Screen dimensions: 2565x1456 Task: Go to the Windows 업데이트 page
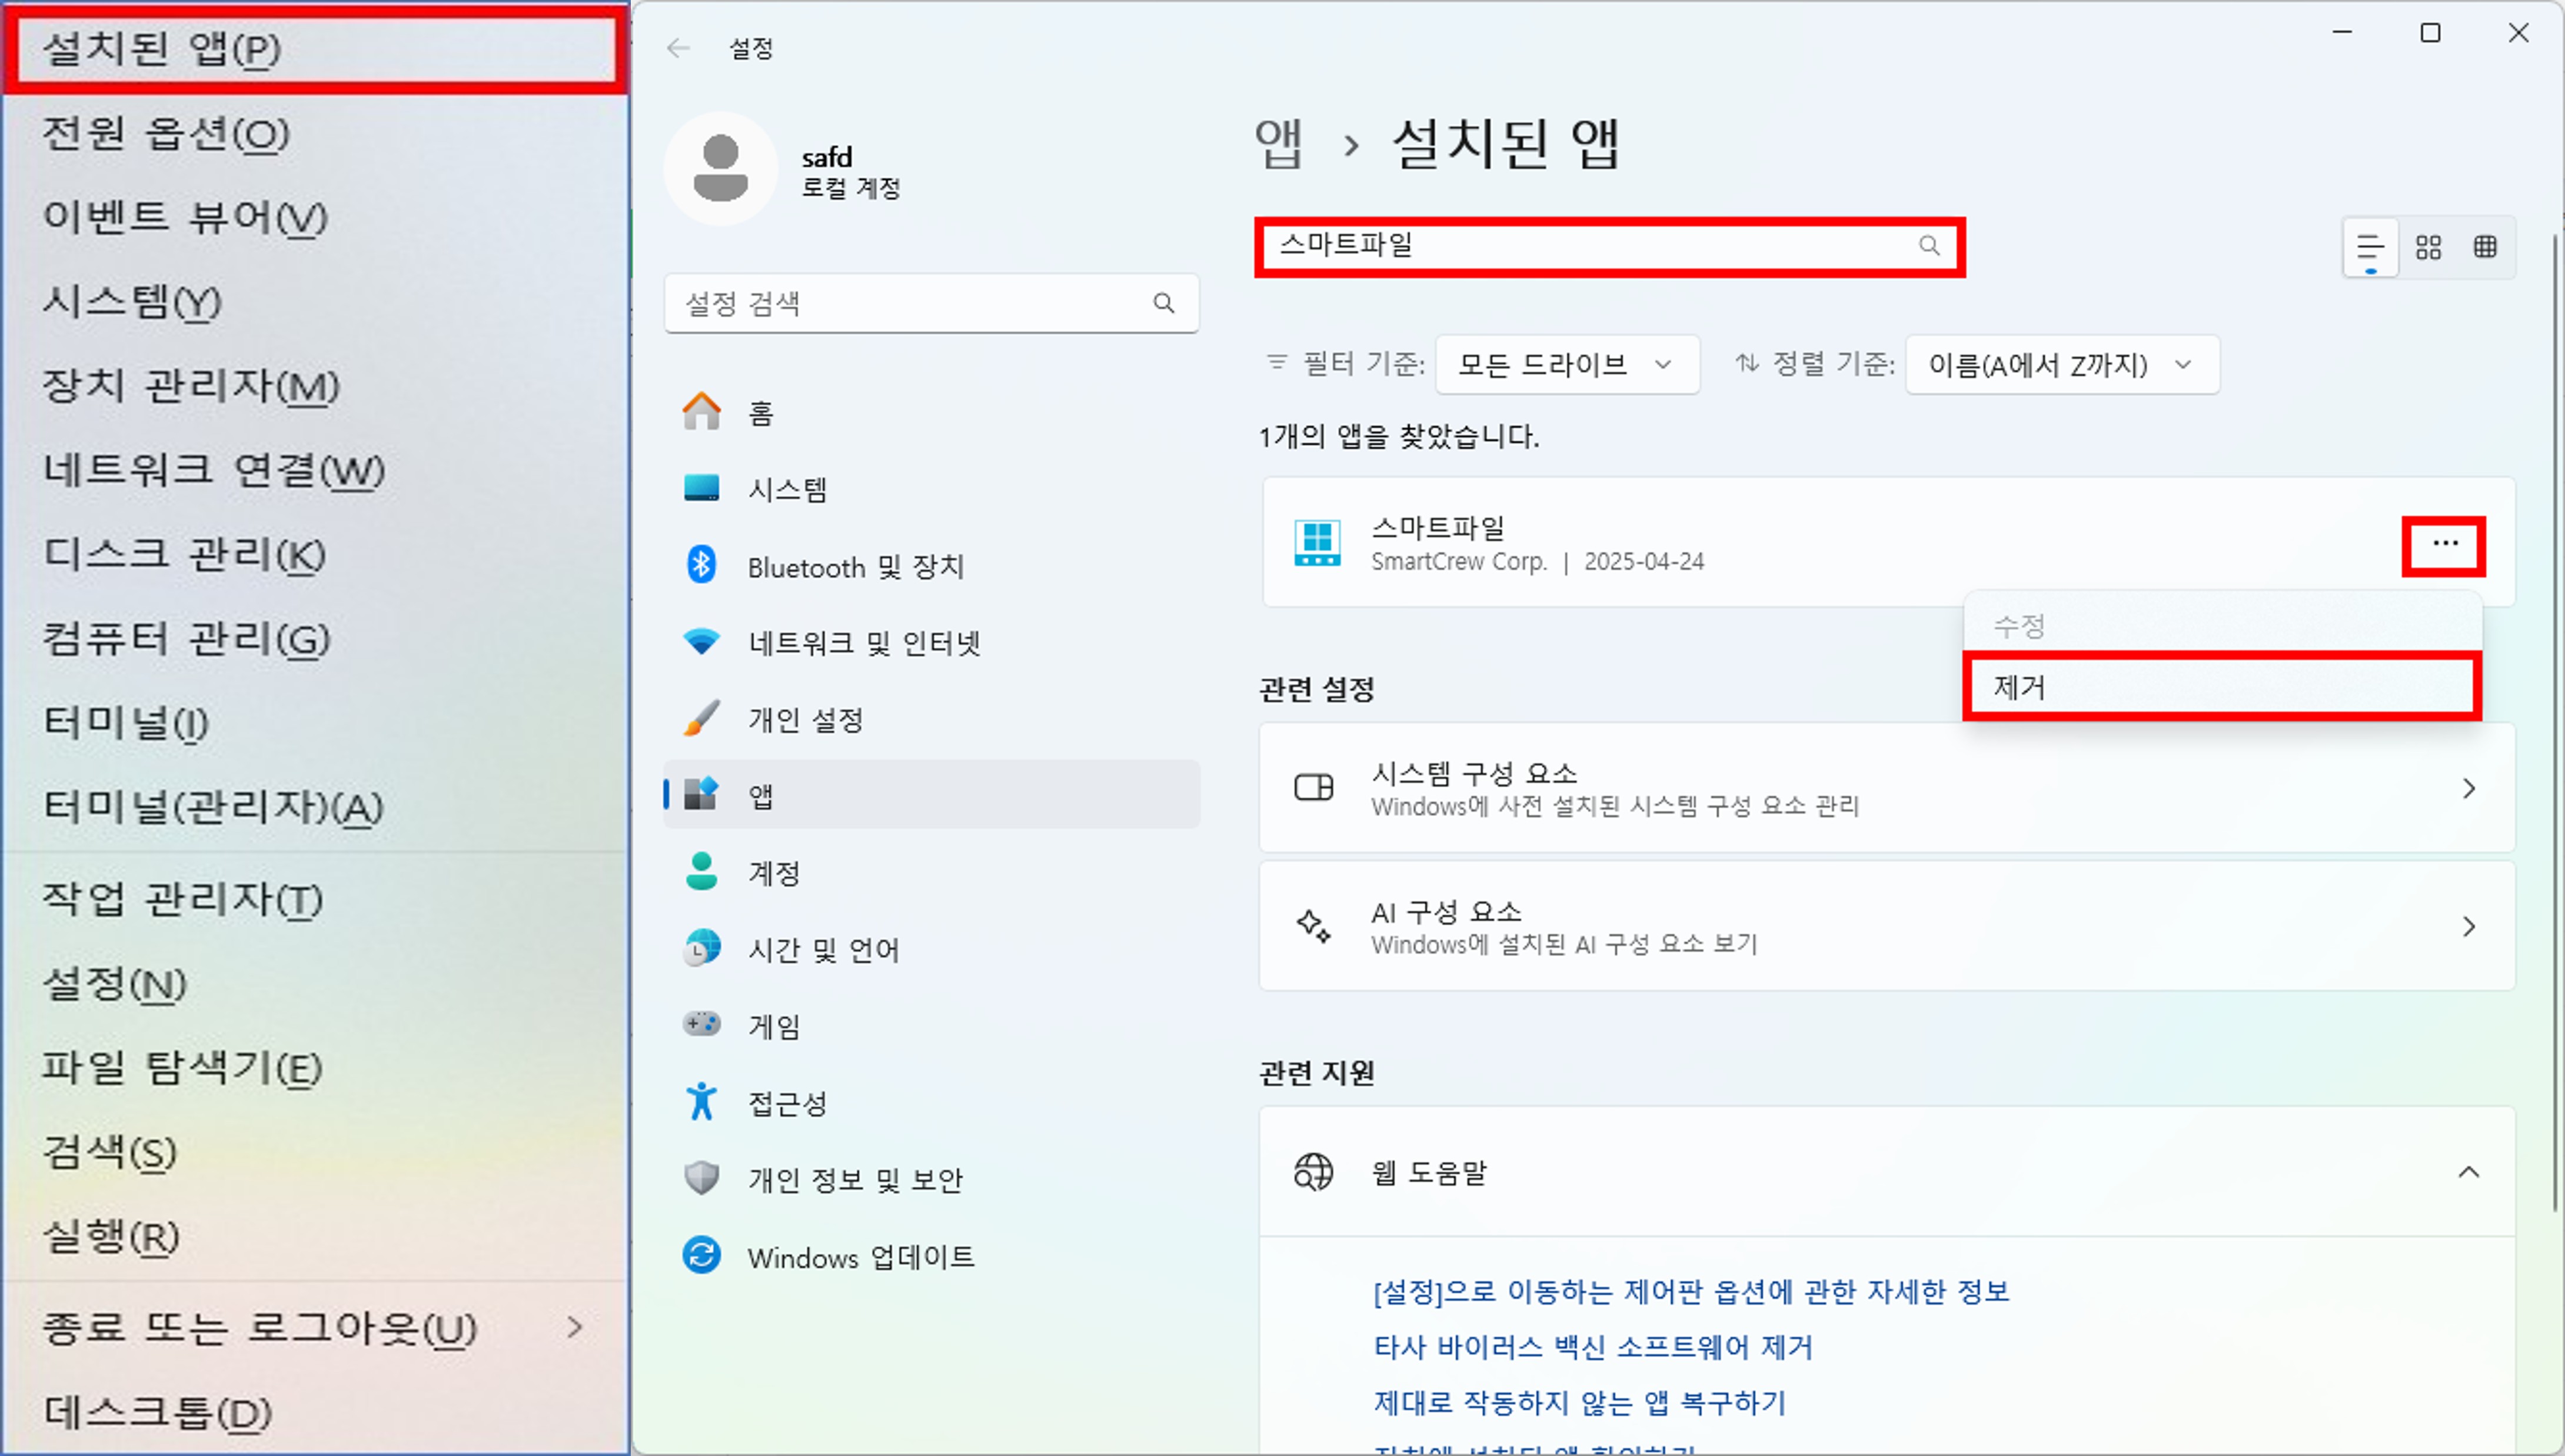[x=860, y=1257]
